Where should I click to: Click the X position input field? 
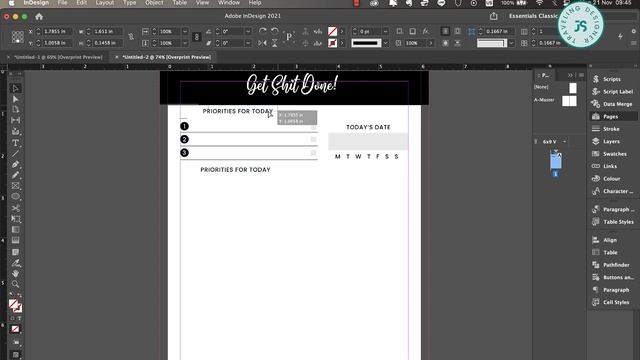pos(58,31)
